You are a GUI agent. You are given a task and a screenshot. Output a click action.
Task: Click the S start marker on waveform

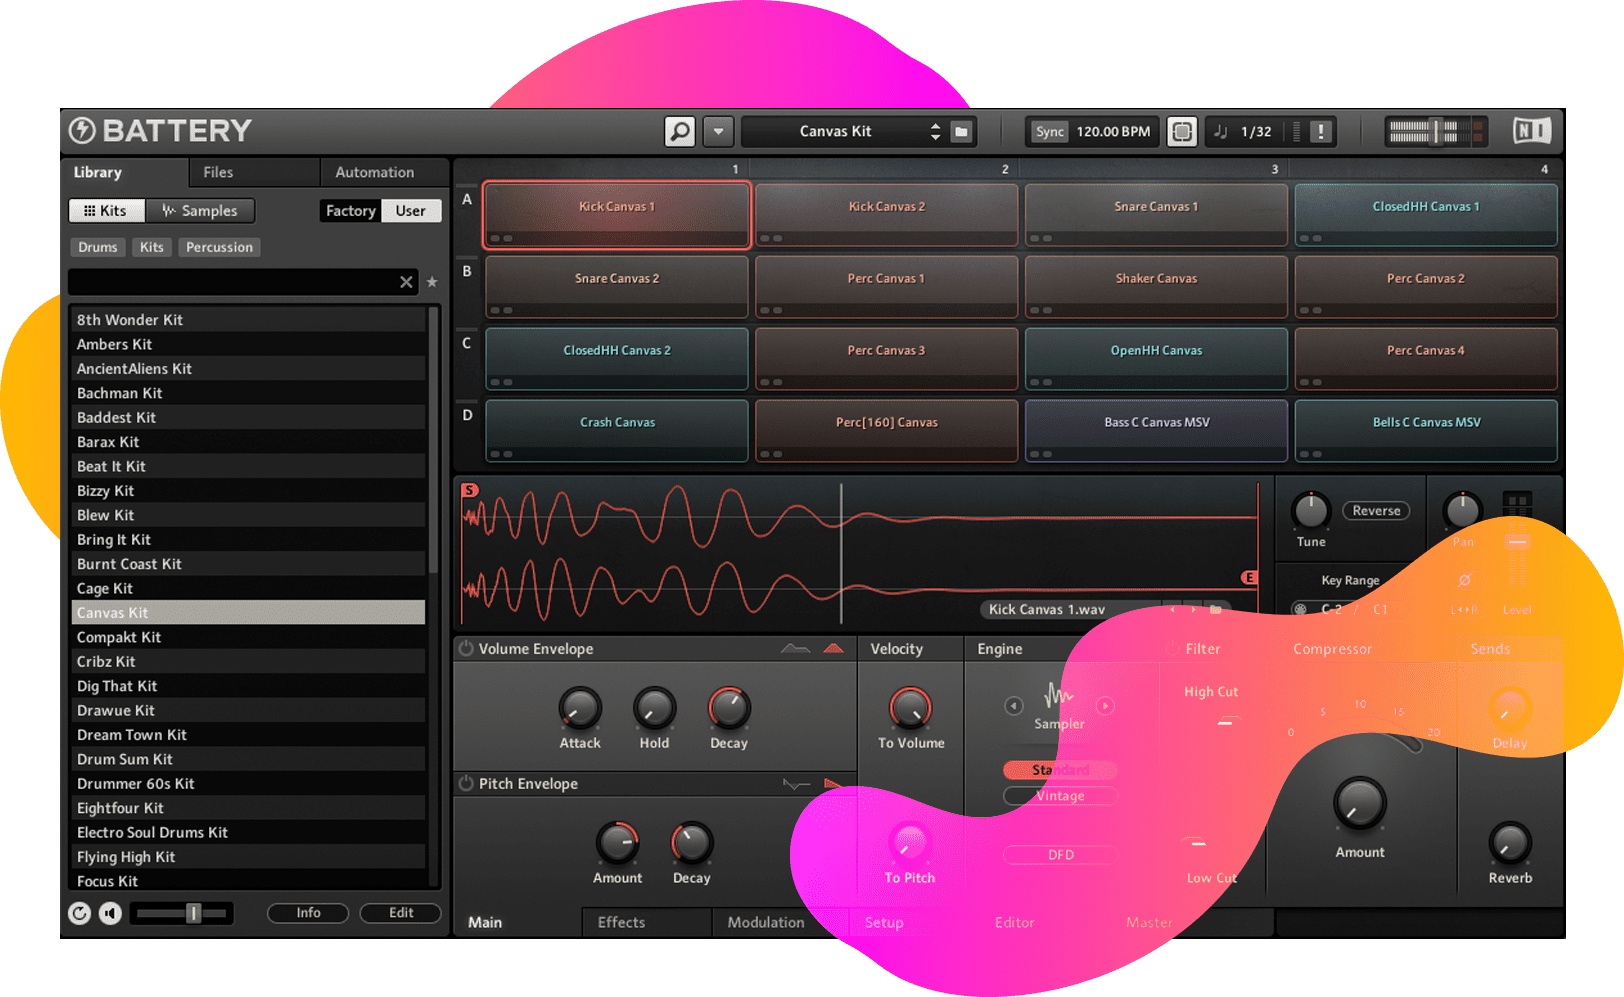pyautogui.click(x=470, y=490)
